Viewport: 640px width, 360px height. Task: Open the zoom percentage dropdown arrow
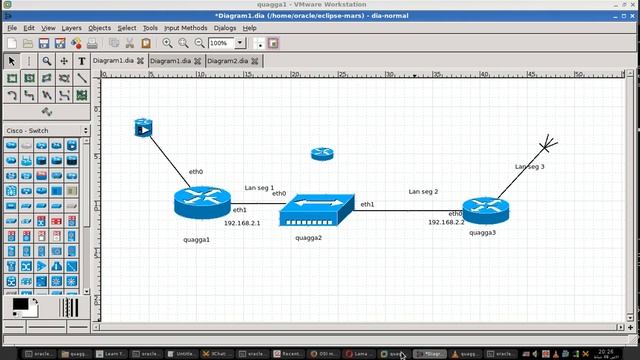pos(240,43)
